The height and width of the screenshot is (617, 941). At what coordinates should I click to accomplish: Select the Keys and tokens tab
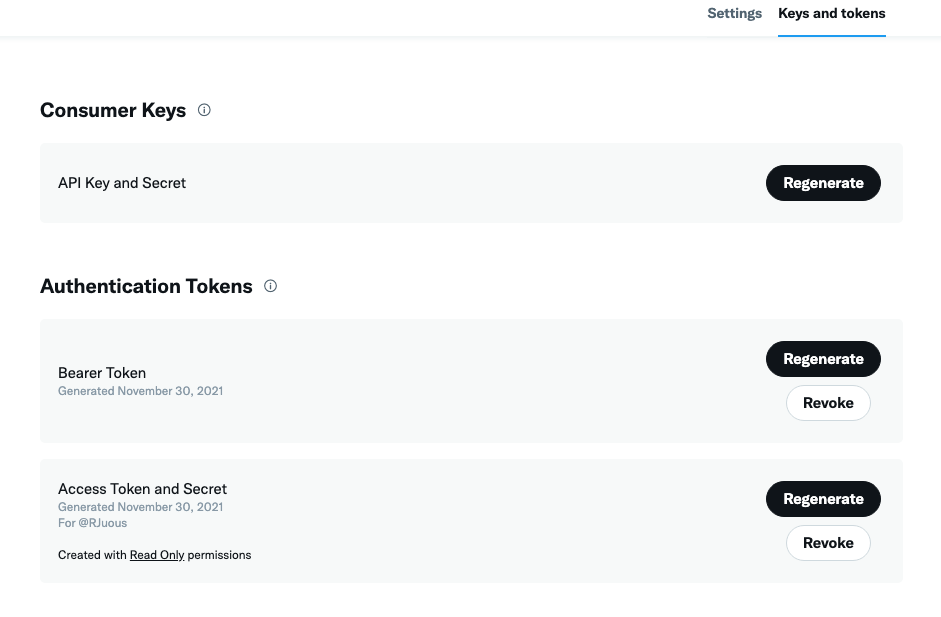pyautogui.click(x=831, y=14)
